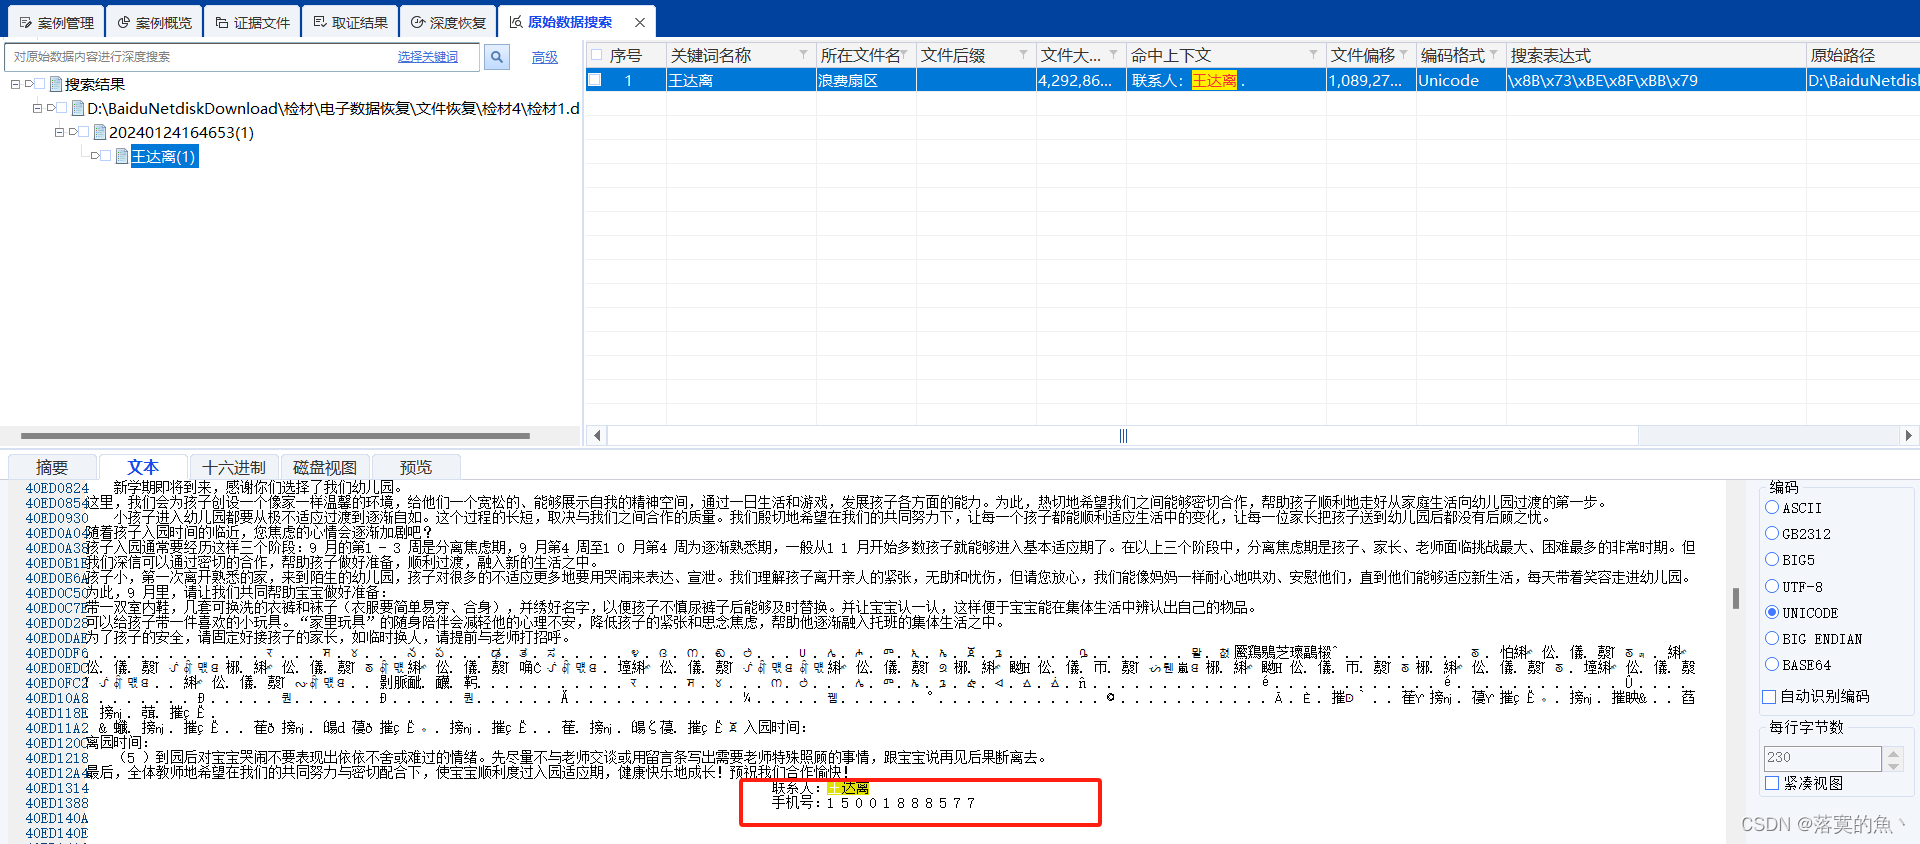This screenshot has width=1920, height=844.
Task: Click 王达离 keyword cell in row 1
Action: click(x=741, y=80)
